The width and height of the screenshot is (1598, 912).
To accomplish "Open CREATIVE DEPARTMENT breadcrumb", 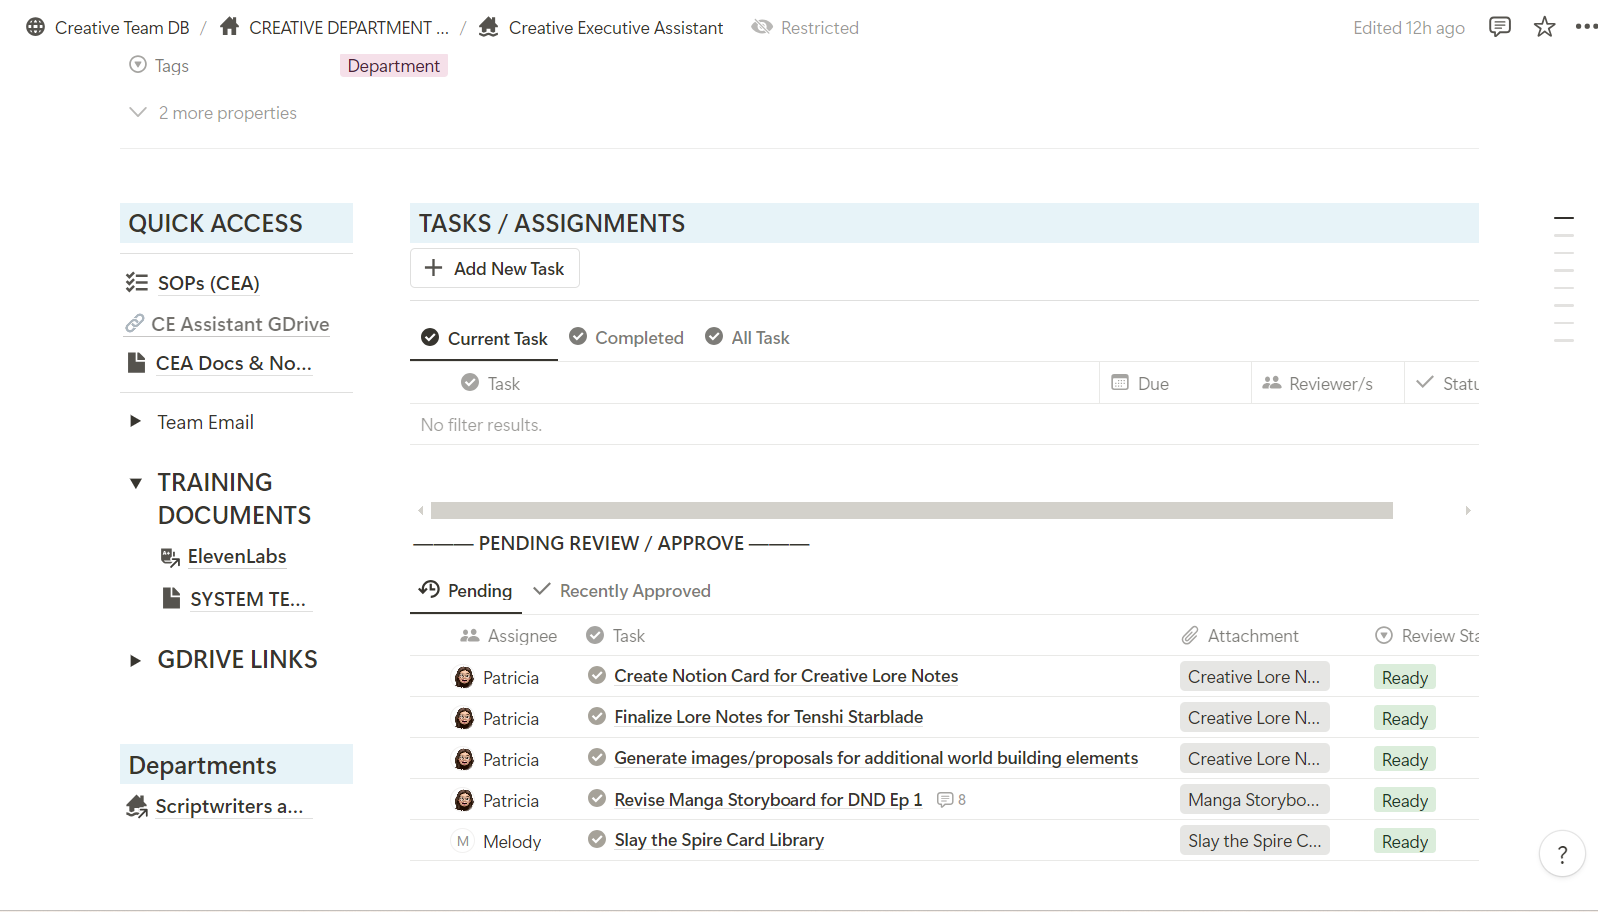I will [x=349, y=27].
